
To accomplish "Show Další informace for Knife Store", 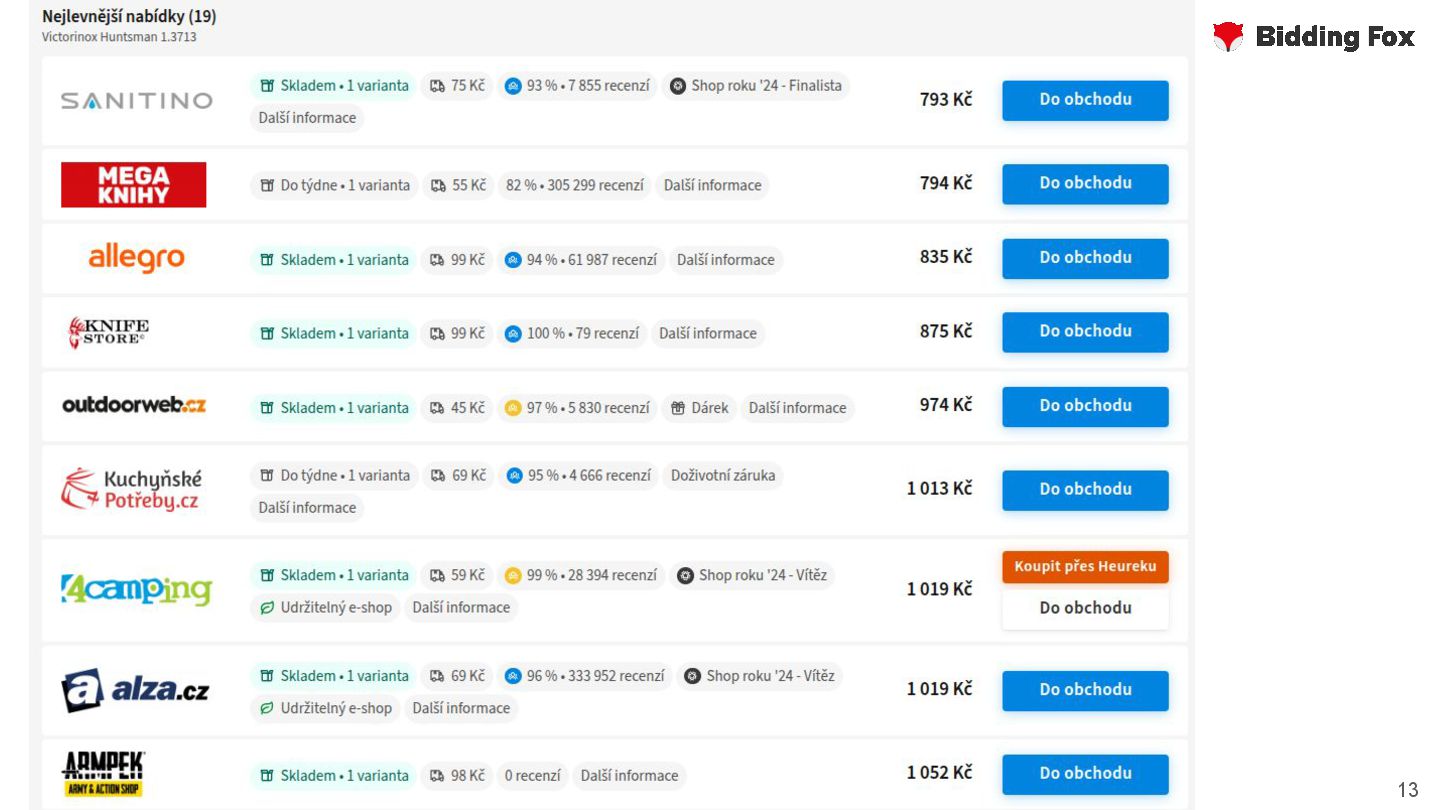I will [x=708, y=333].
